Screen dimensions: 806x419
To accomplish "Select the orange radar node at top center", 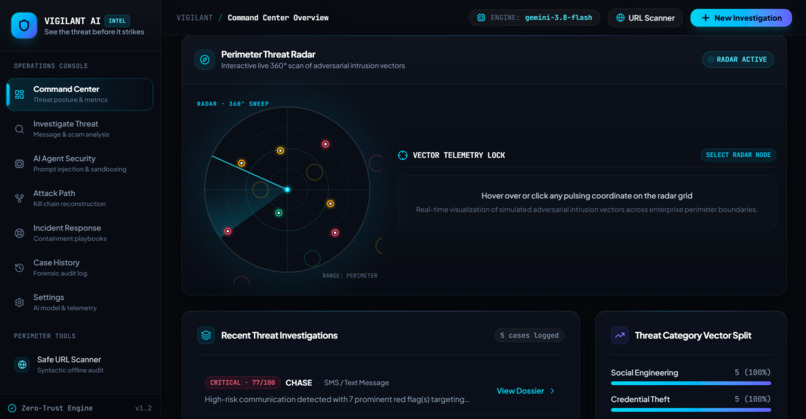I will click(x=280, y=151).
